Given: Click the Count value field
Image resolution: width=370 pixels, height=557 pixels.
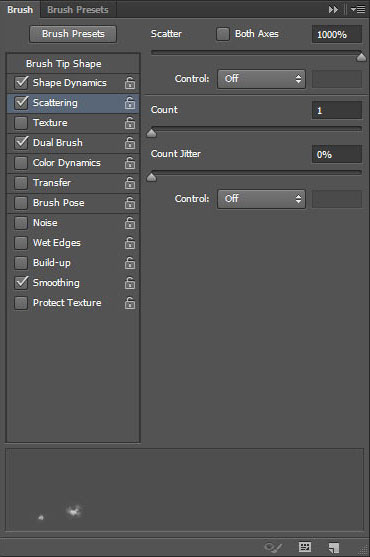Looking at the screenshot, I should (337, 110).
